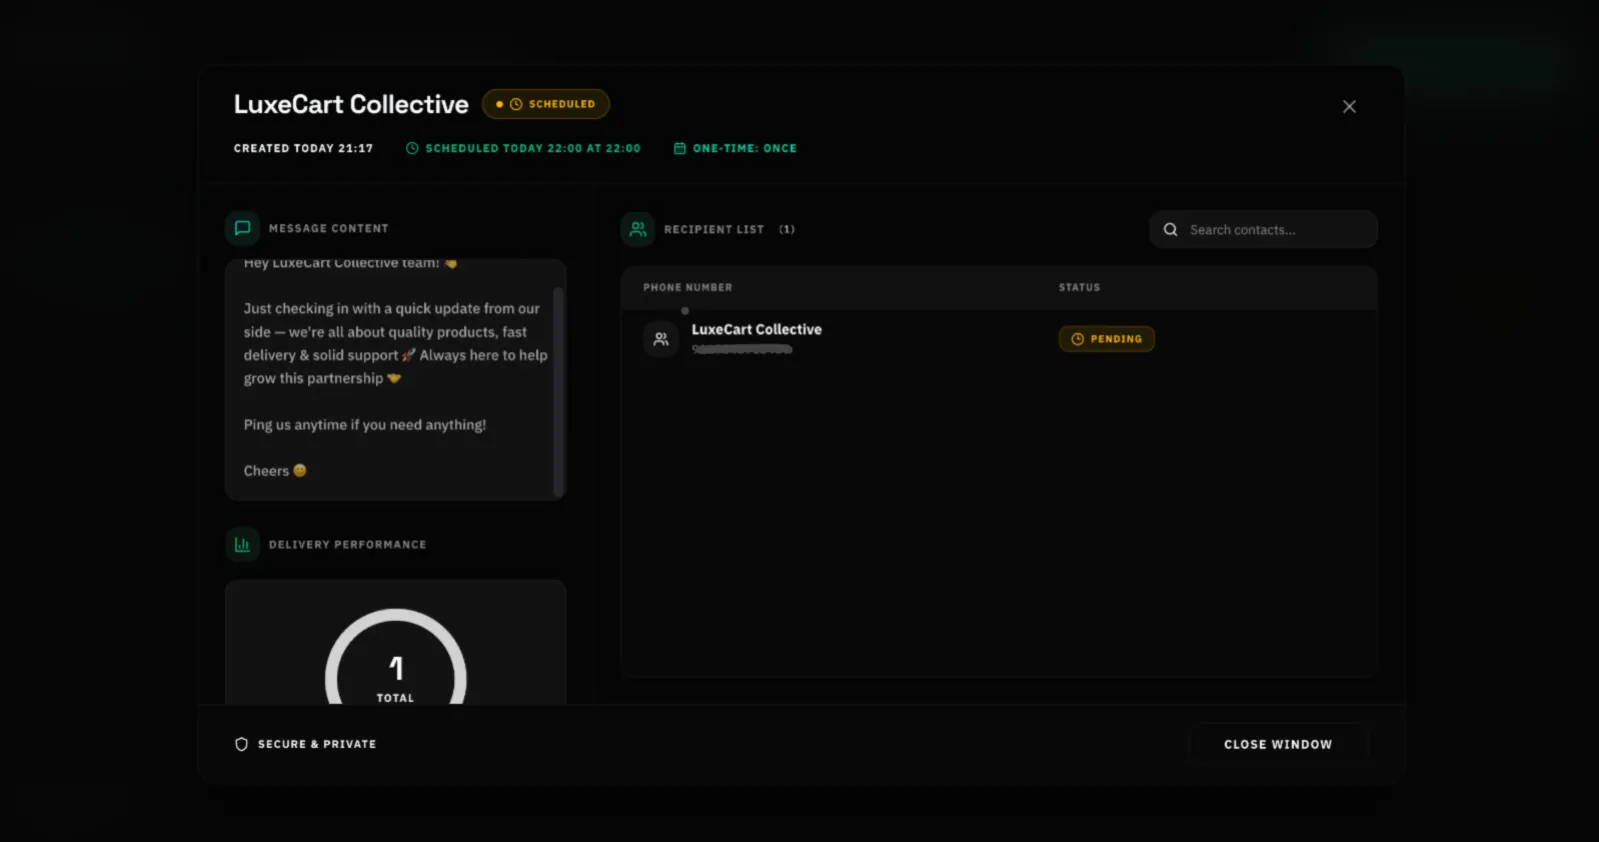Screen dimensions: 1599x842
Task: Click the message content scrollbar
Action: click(558, 390)
